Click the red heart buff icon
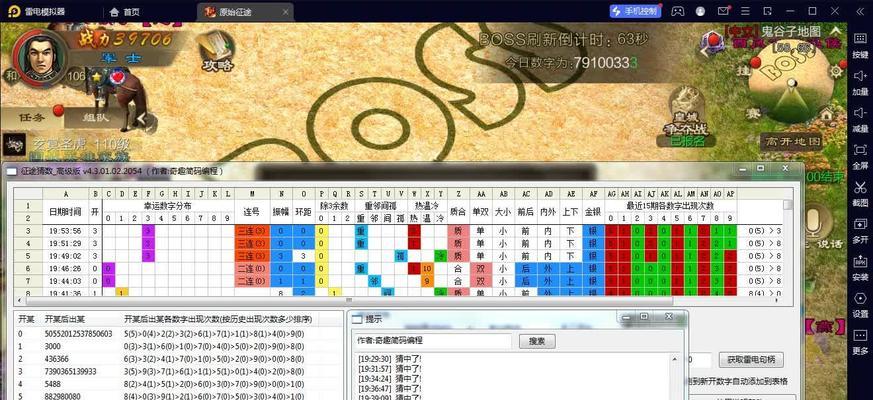This screenshot has height=400, width=873. pos(117,76)
